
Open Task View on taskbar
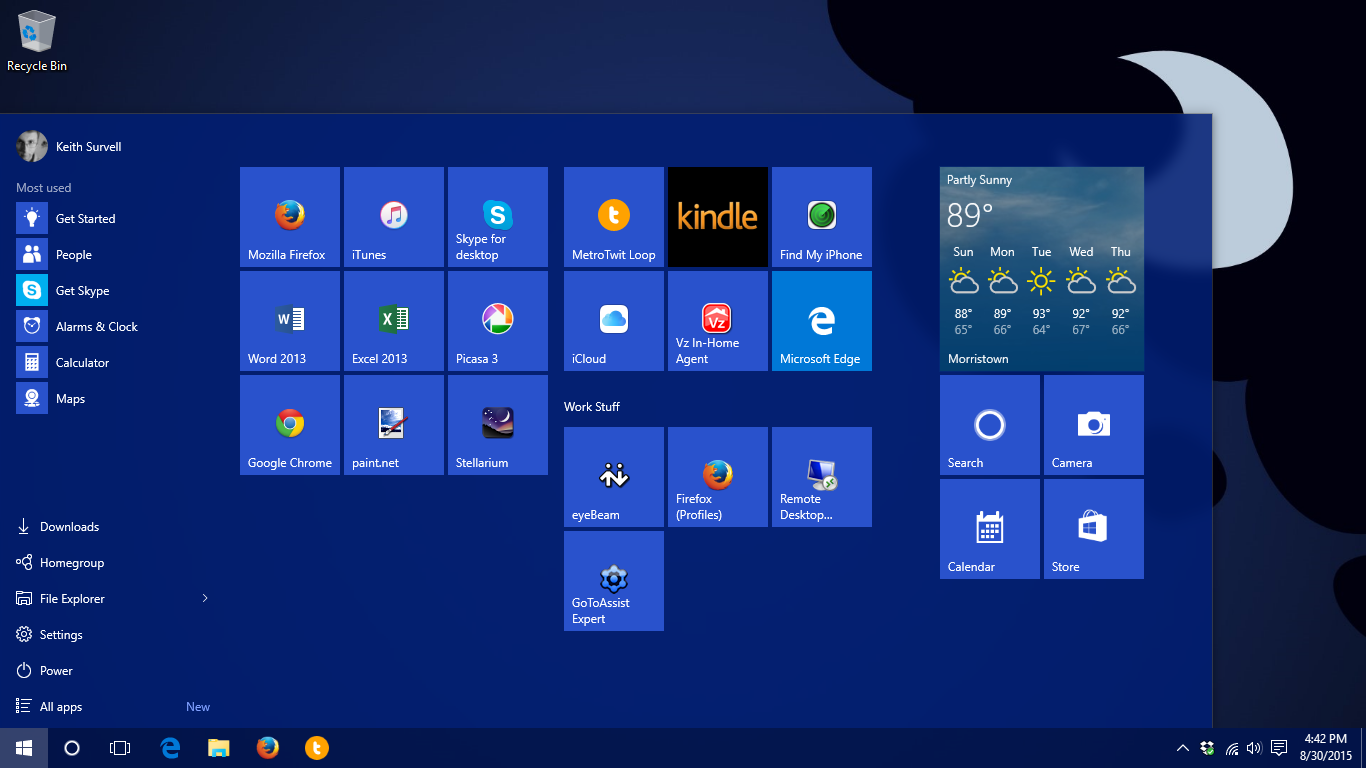point(120,748)
